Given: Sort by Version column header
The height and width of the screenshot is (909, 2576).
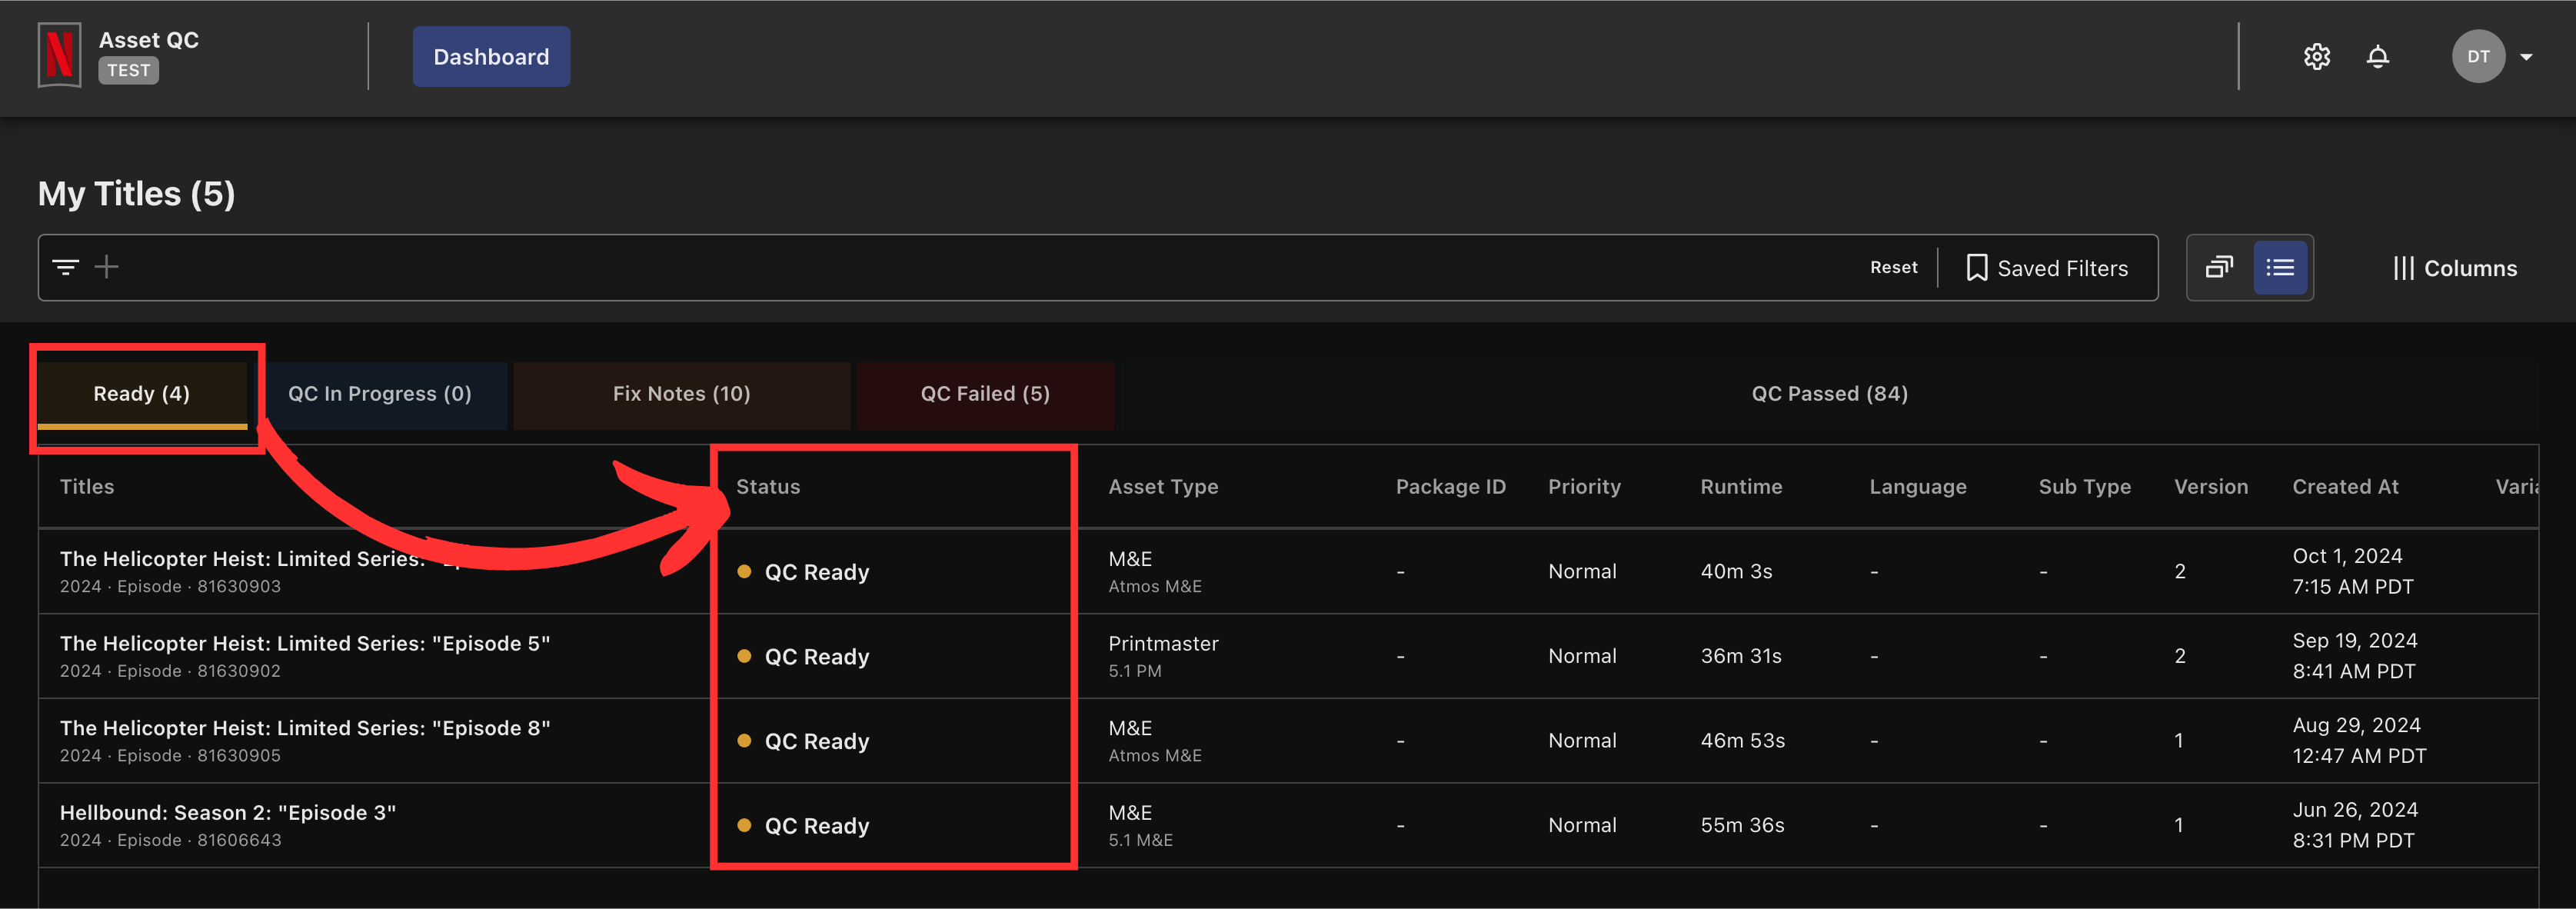Looking at the screenshot, I should click(x=2210, y=487).
